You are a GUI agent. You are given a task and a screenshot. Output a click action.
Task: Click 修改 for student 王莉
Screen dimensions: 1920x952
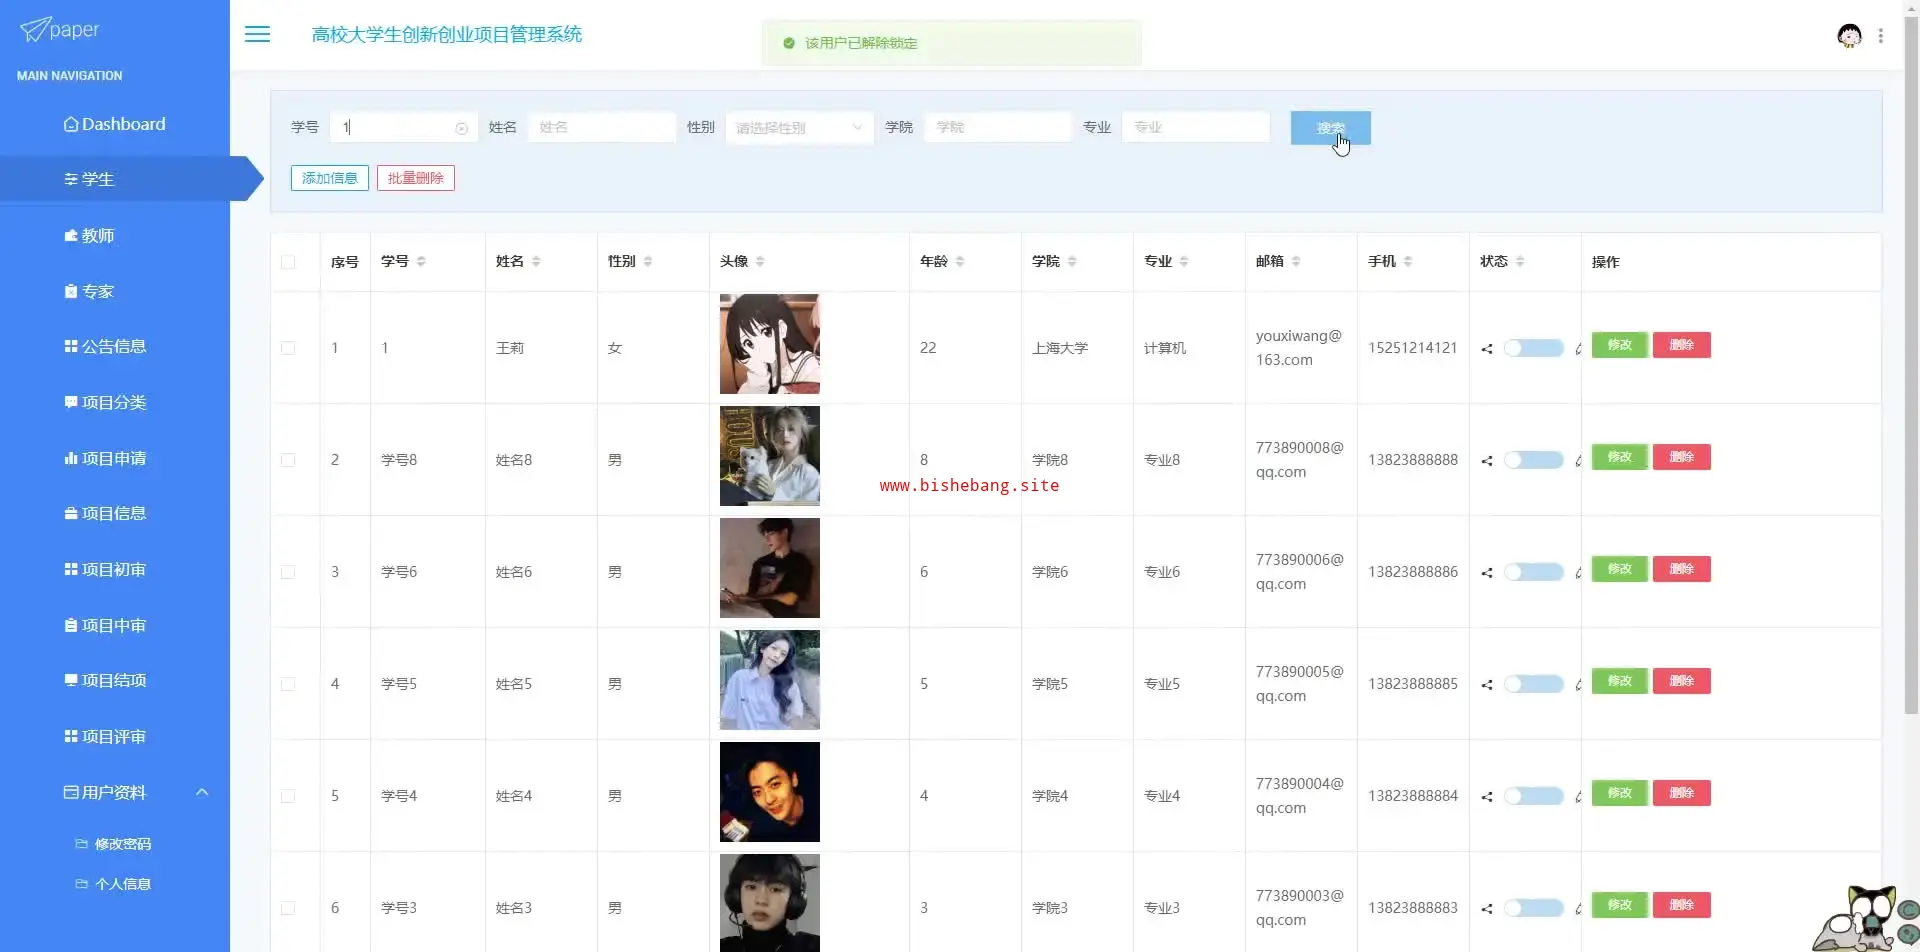point(1620,345)
